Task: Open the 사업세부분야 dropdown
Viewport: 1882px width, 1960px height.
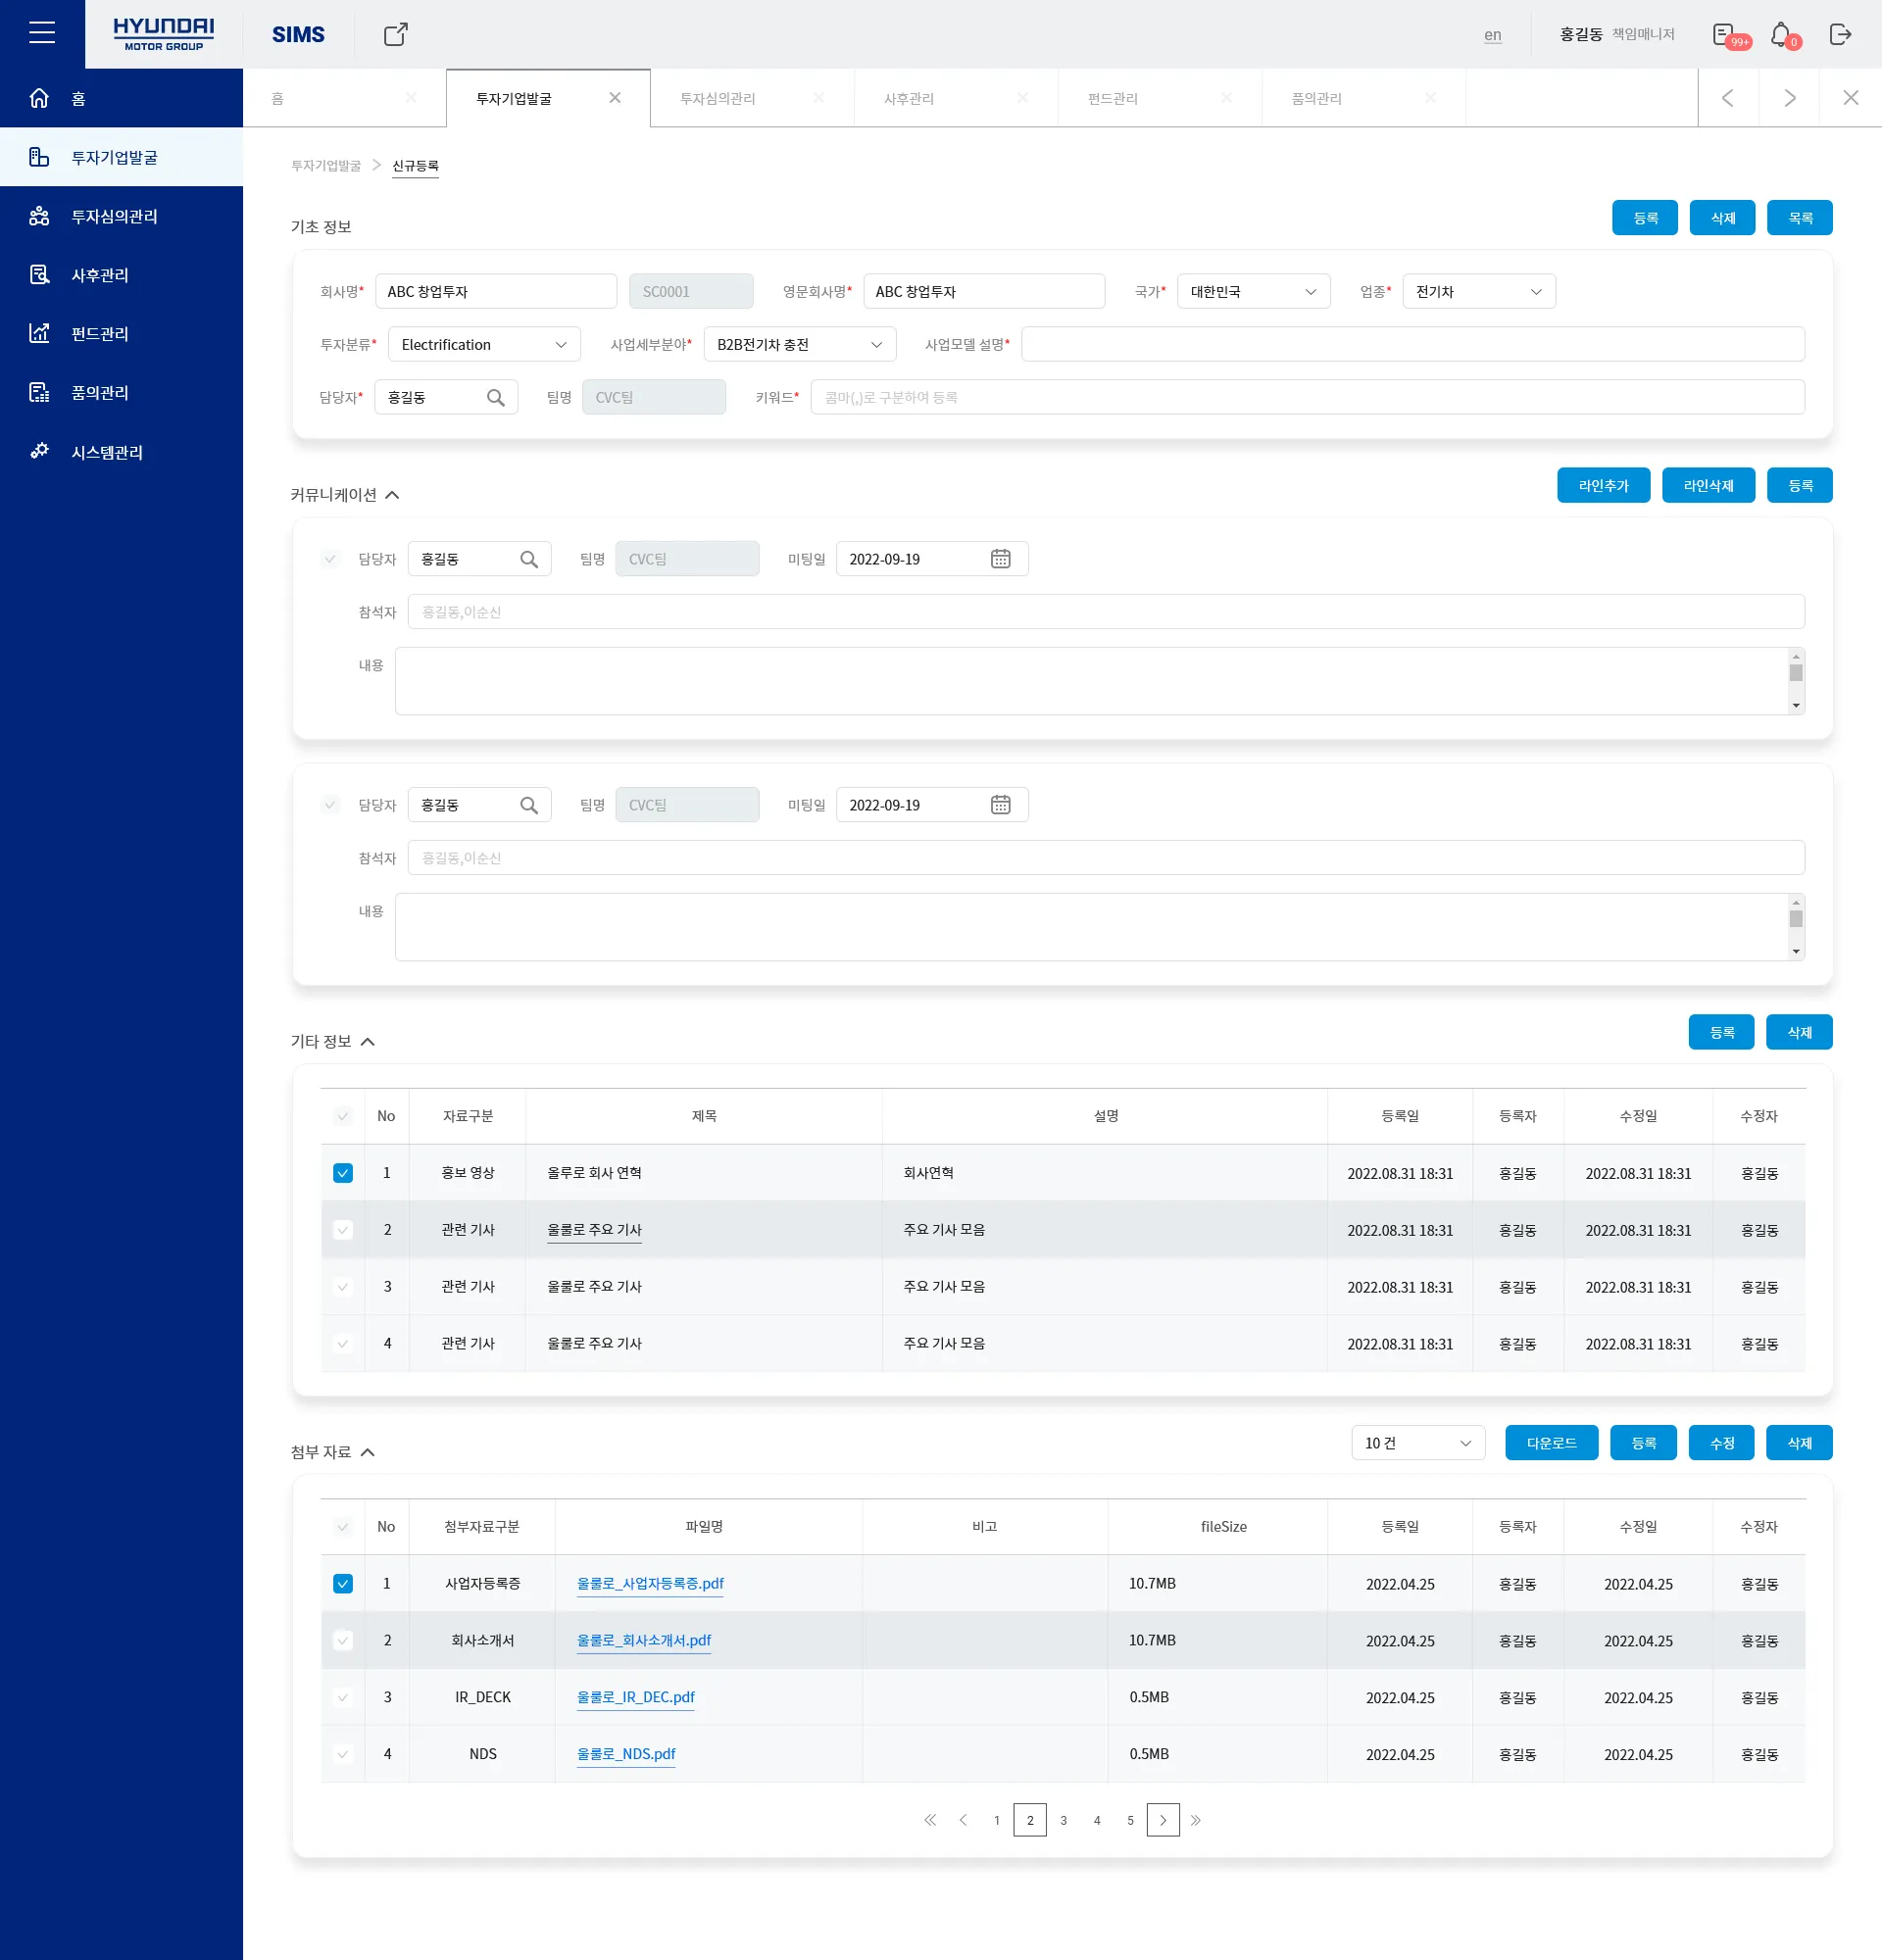Action: pyautogui.click(x=800, y=344)
